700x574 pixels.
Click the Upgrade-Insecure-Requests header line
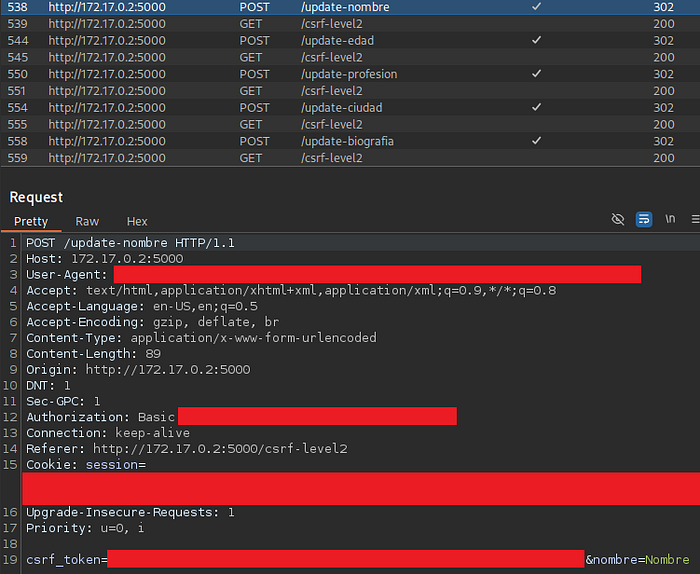130,512
